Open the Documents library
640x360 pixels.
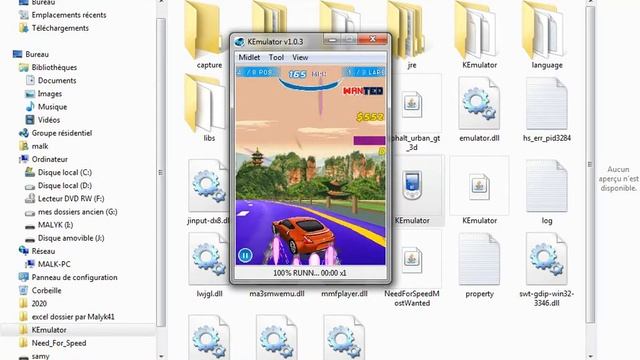point(57,80)
